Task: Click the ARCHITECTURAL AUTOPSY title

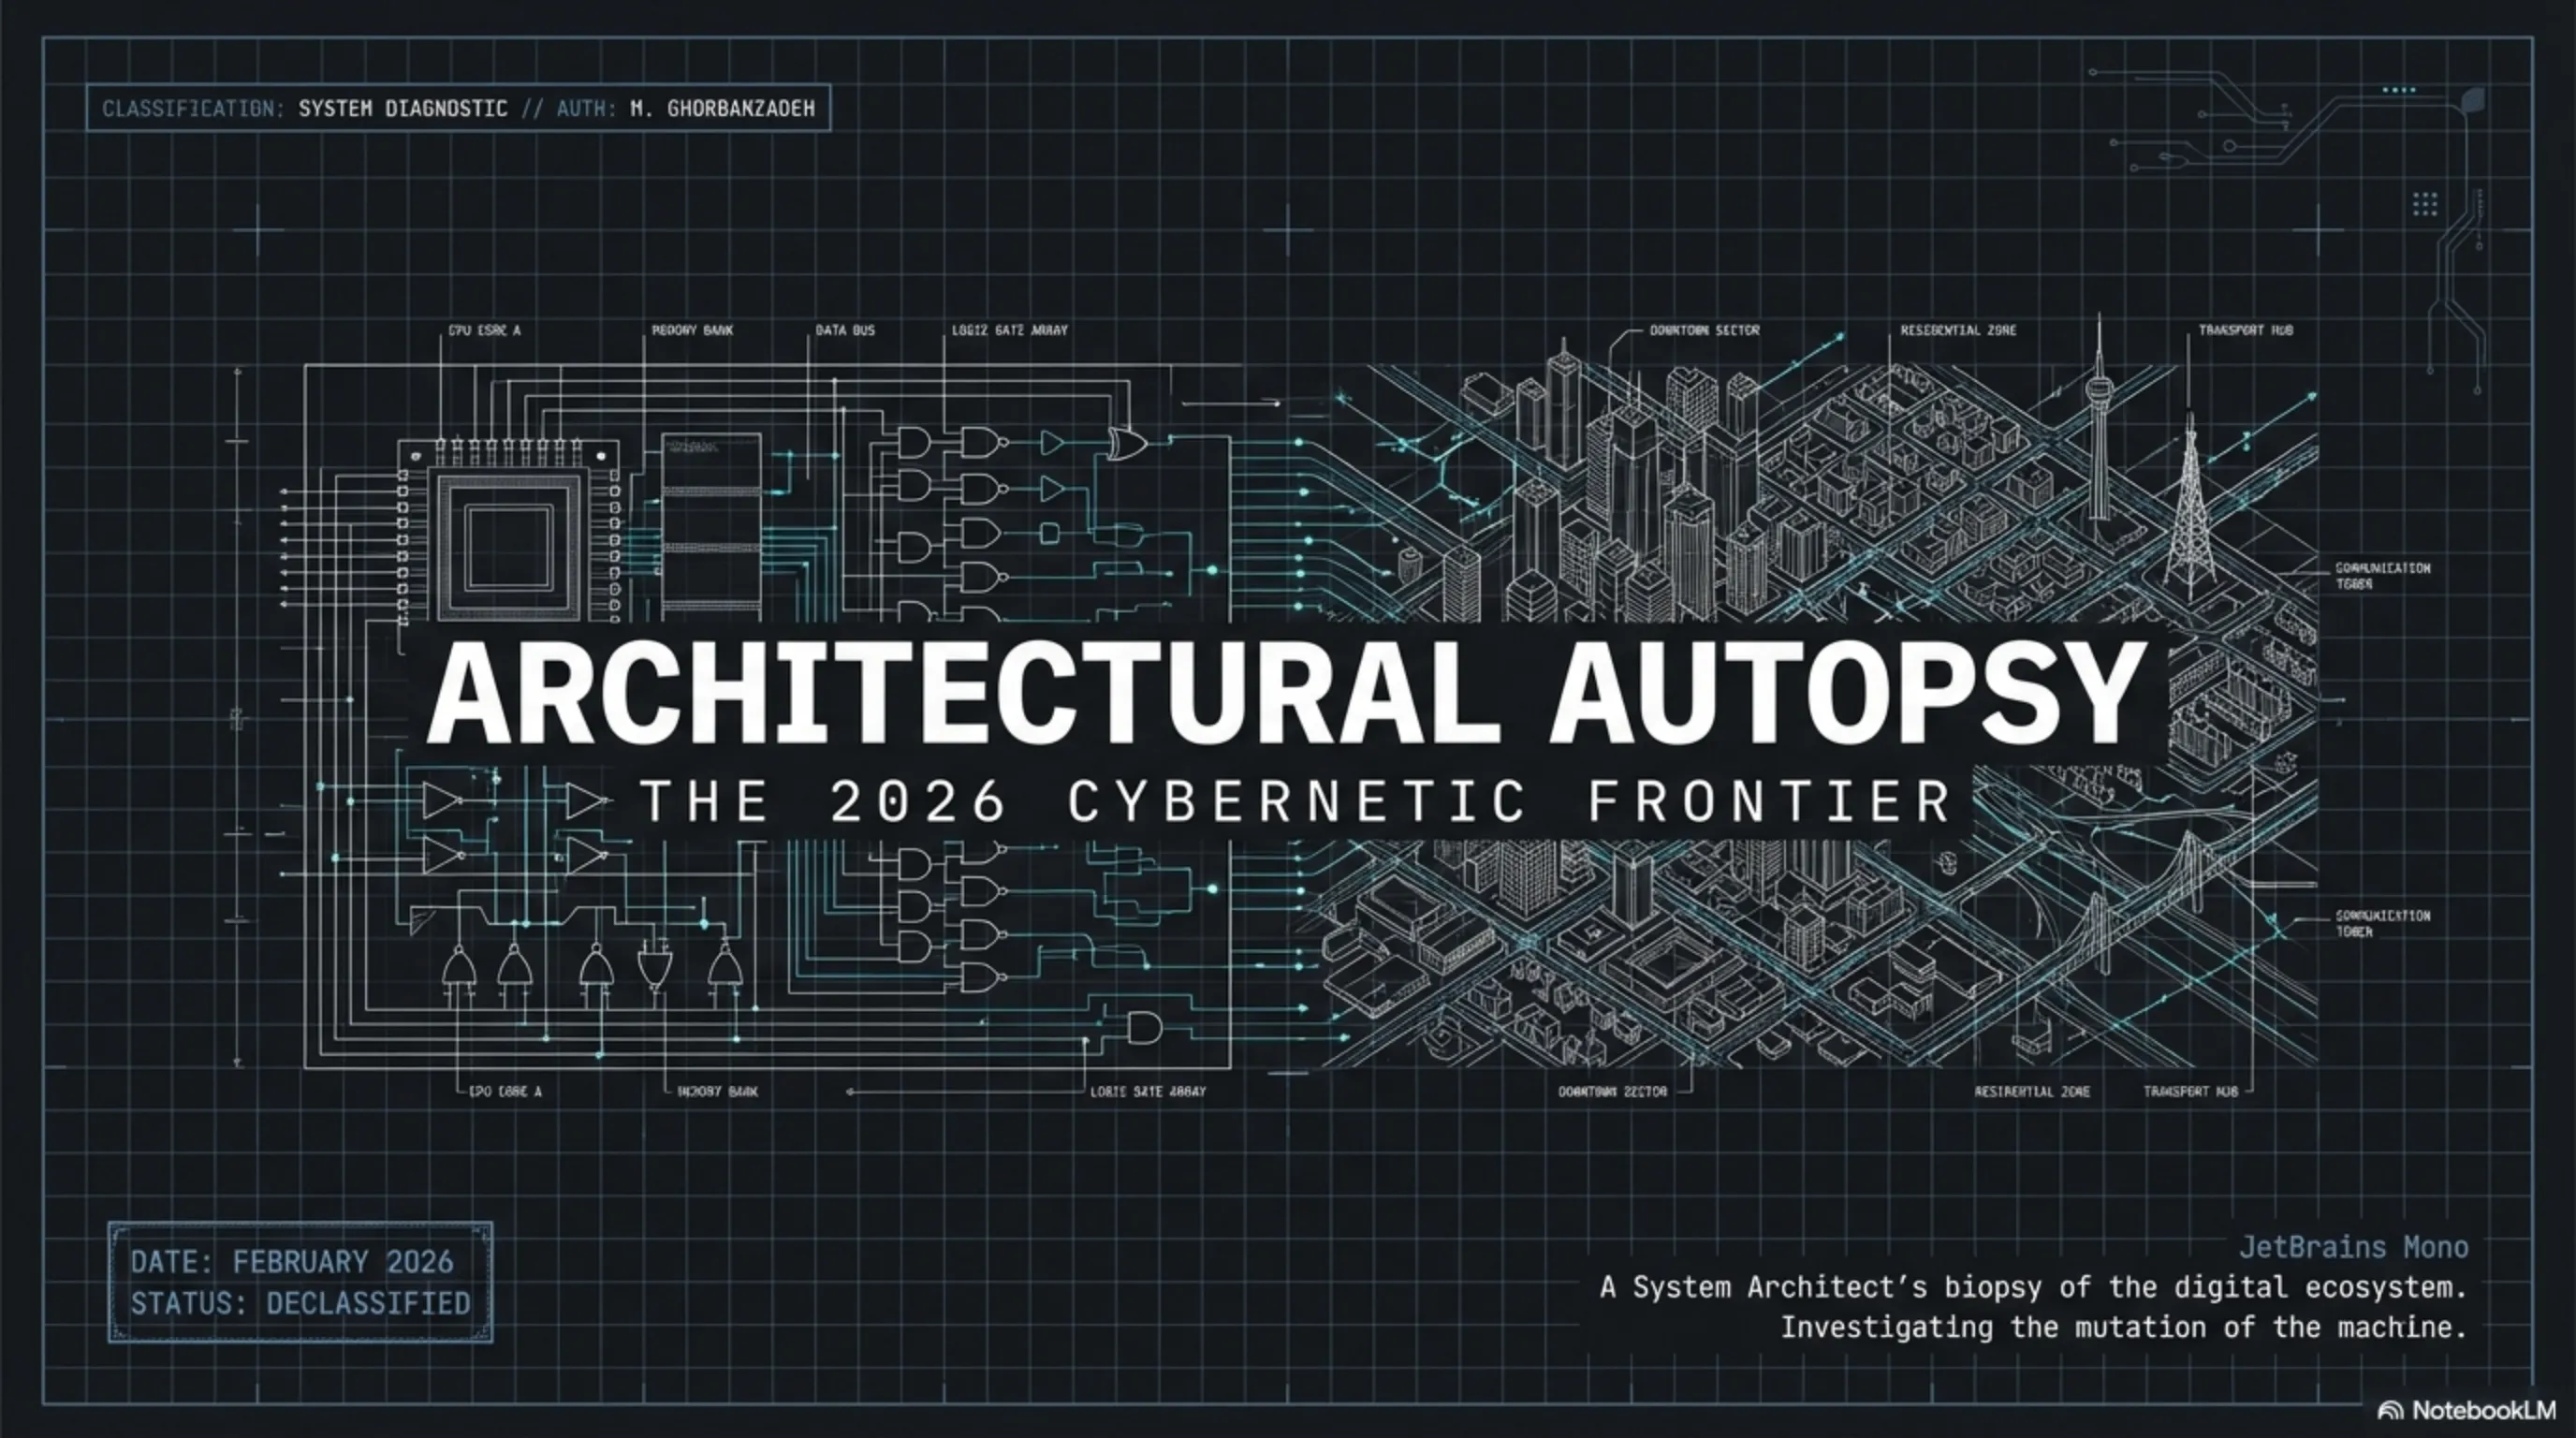Action: 1286,693
